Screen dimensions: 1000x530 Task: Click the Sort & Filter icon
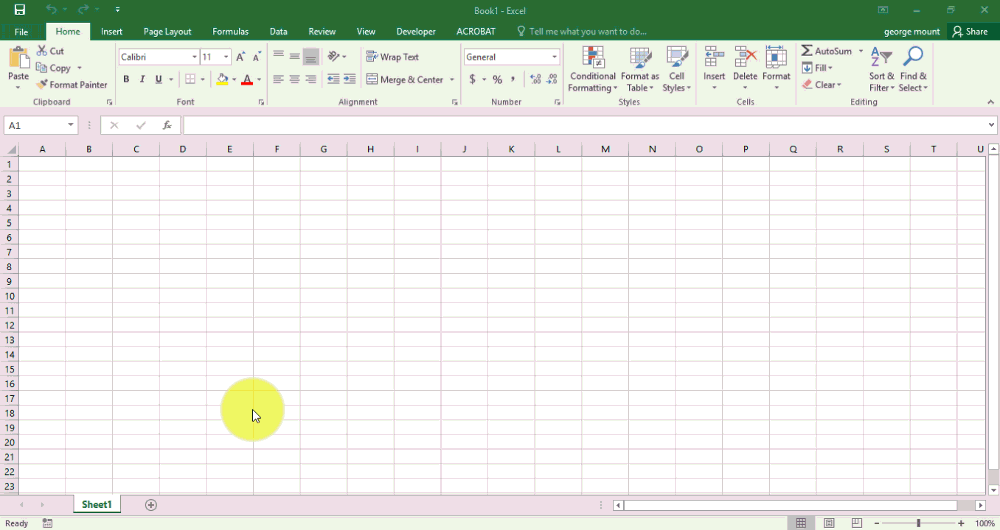click(x=881, y=58)
